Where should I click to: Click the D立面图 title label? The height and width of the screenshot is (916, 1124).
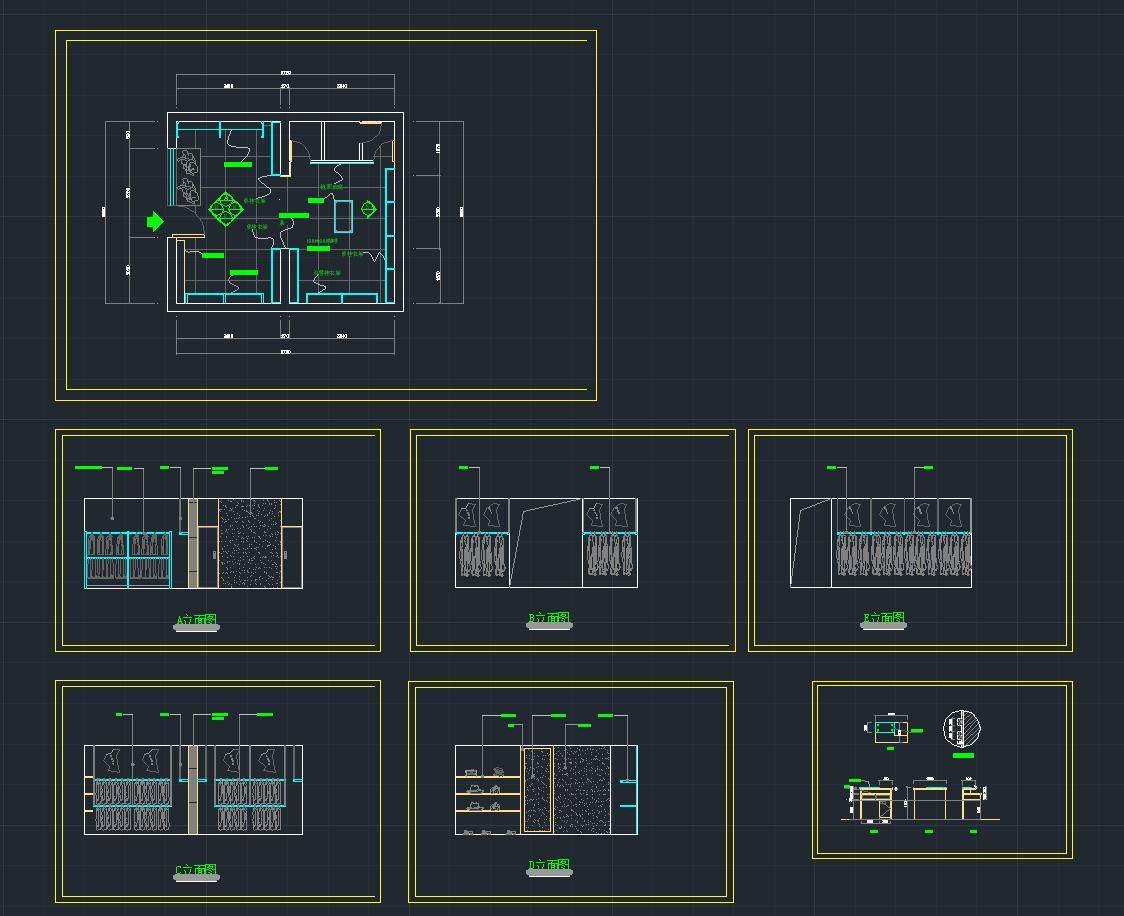click(549, 866)
